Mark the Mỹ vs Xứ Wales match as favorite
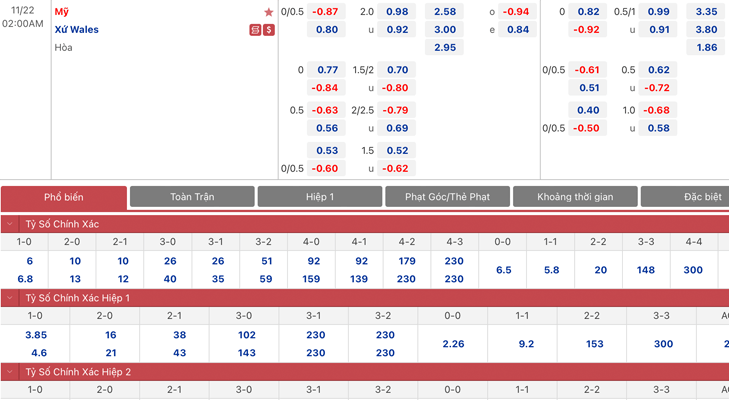Image resolution: width=729 pixels, height=400 pixels. [268, 12]
